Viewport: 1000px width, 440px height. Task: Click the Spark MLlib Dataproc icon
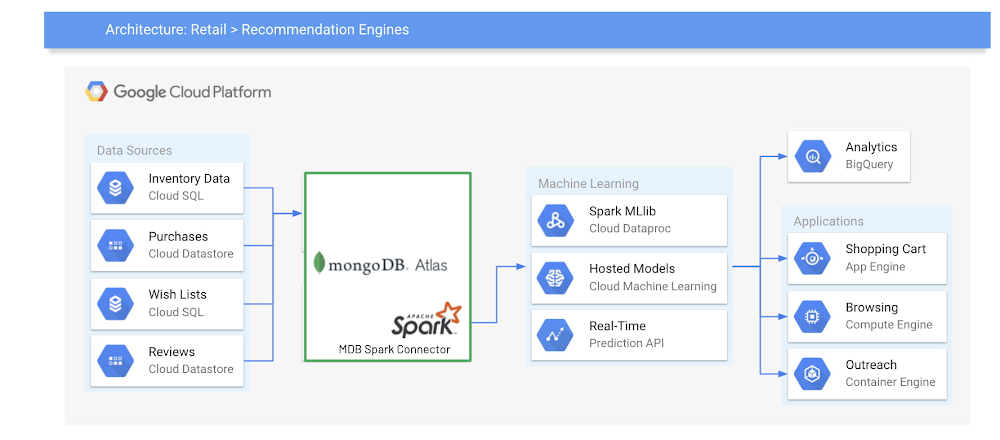point(555,220)
